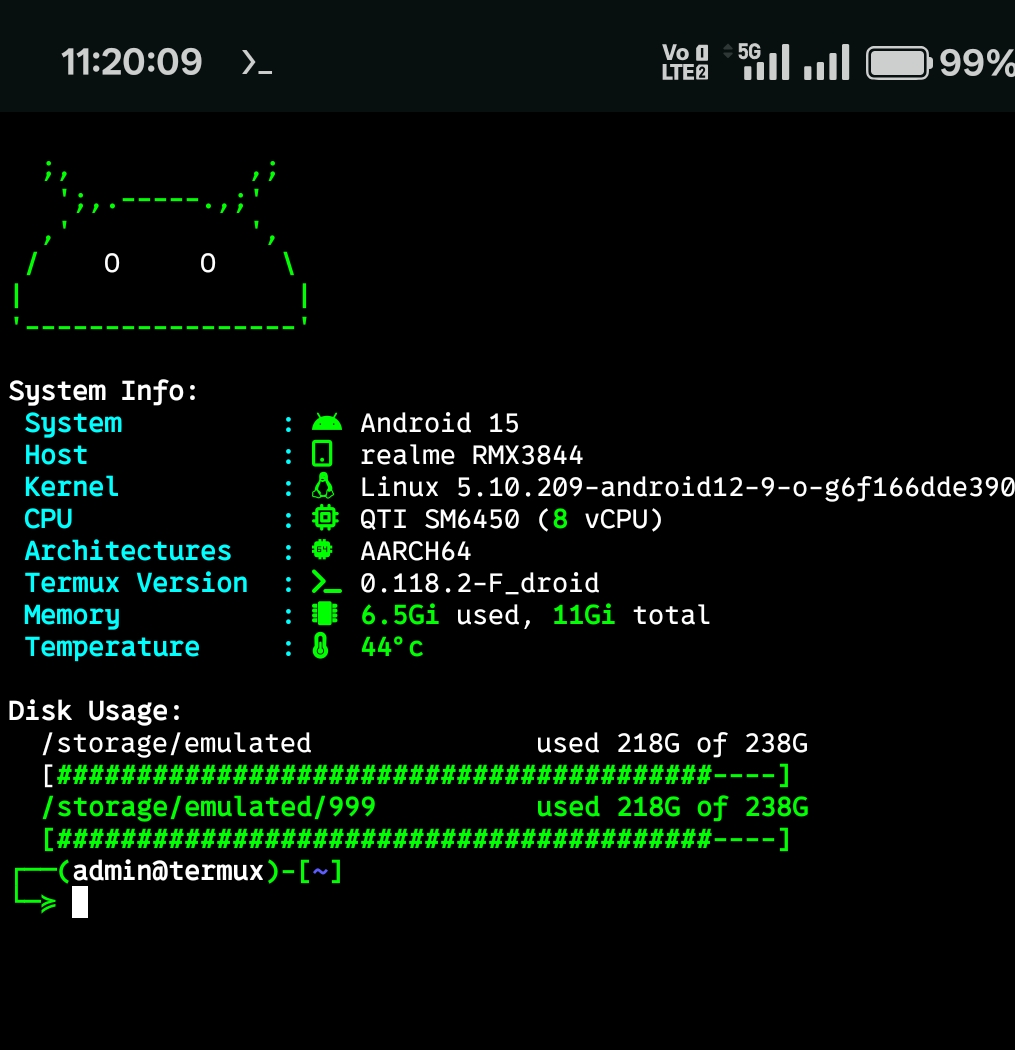The height and width of the screenshot is (1050, 1015).
Task: Select the '0.118.2-F_droid' version
Action: click(x=480, y=583)
